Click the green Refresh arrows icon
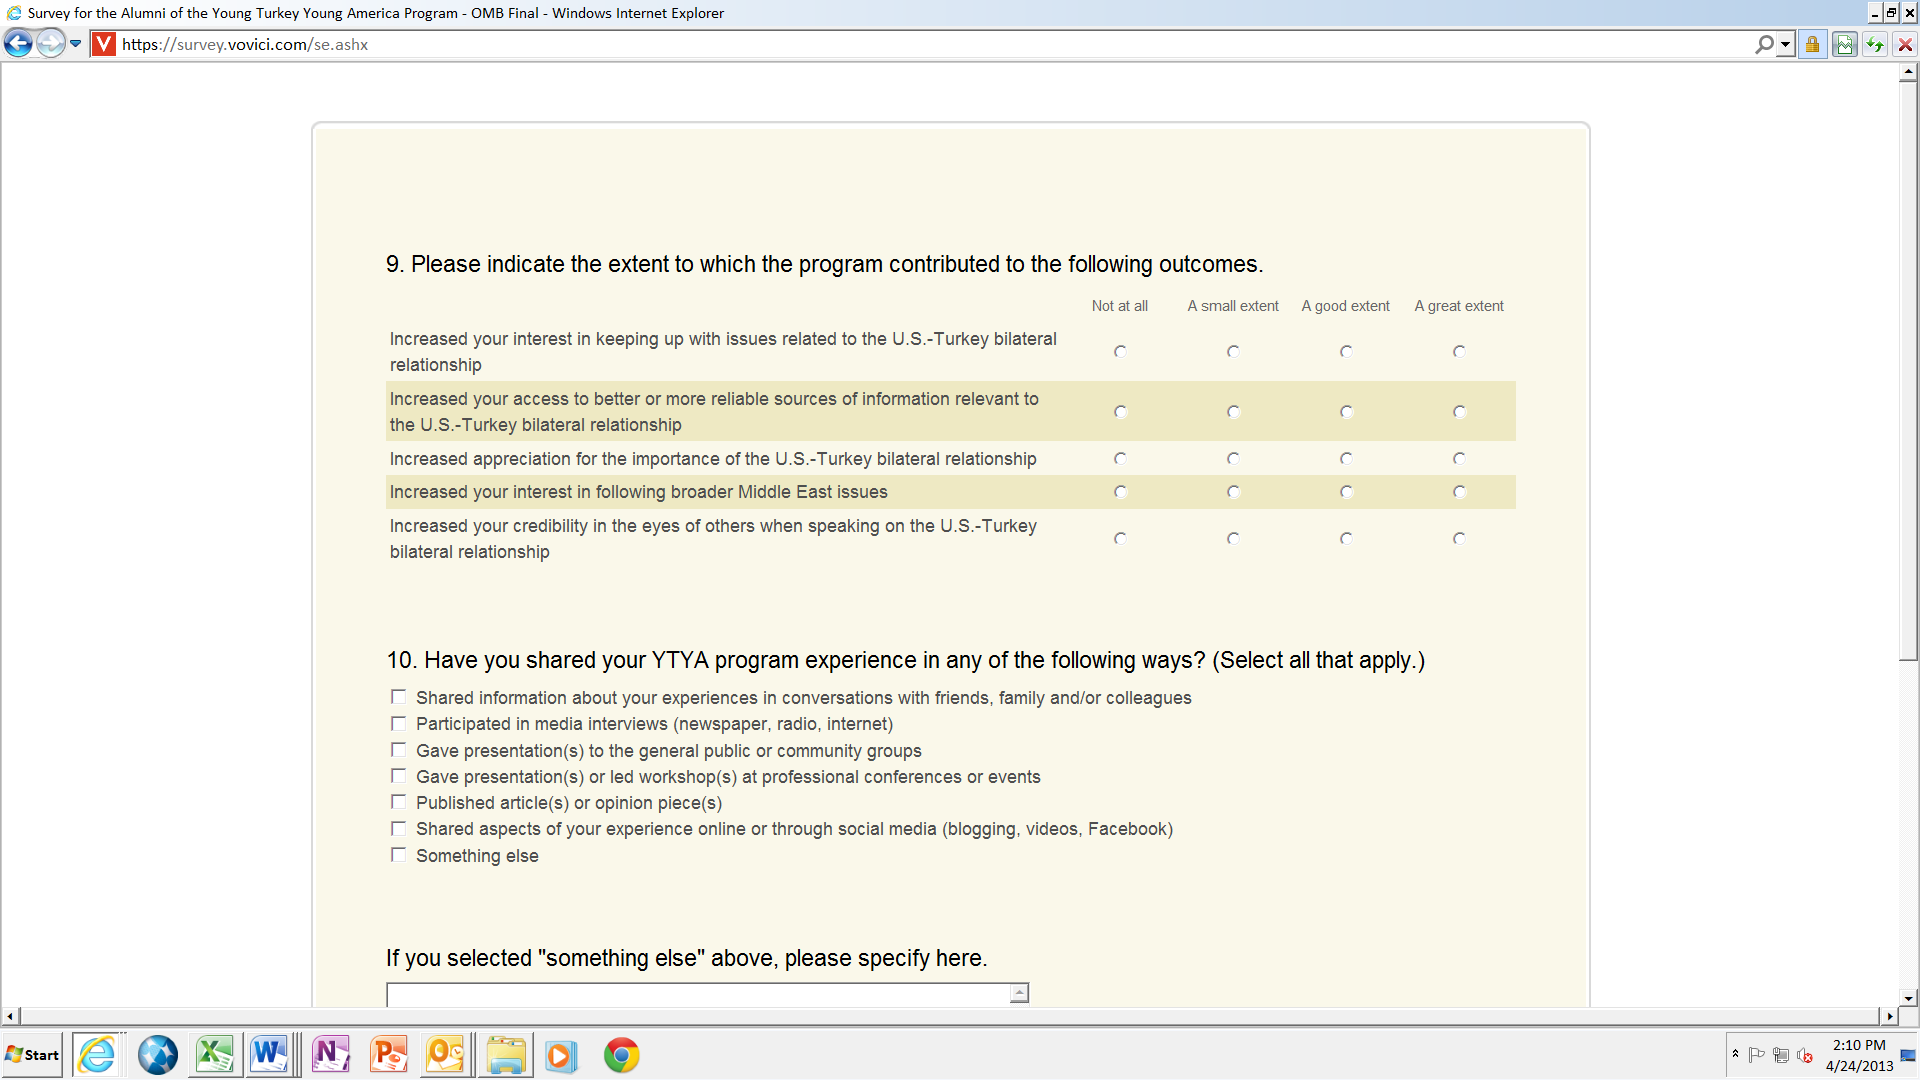The height and width of the screenshot is (1080, 1920). [1875, 45]
